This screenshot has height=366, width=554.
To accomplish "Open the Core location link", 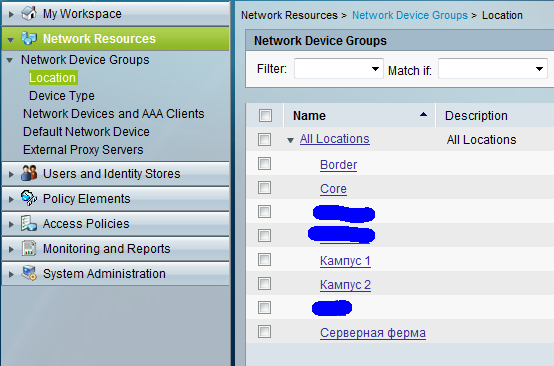I will 333,189.
